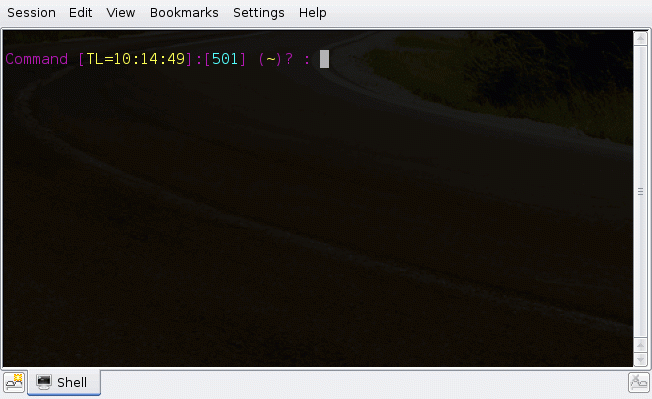The height and width of the screenshot is (399, 652).
Task: Click the terminal block cursor
Action: click(324, 59)
